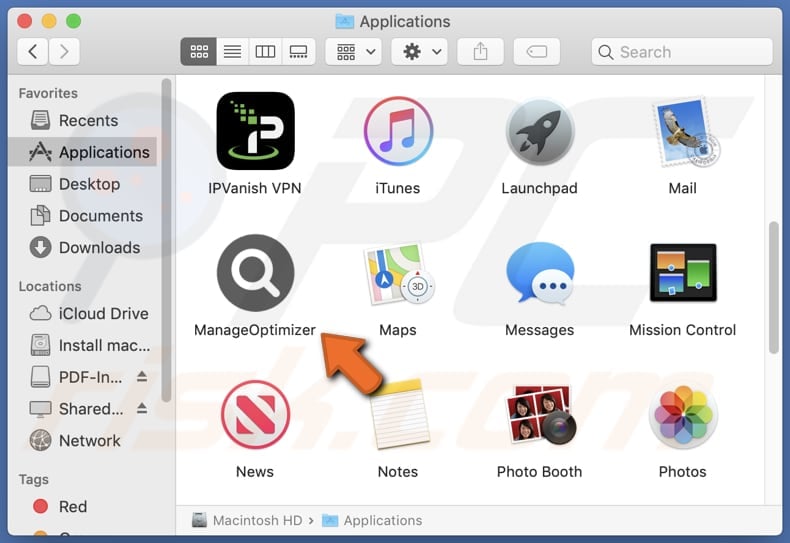Image resolution: width=790 pixels, height=543 pixels.
Task: Eject the PDF-In... volume
Action: click(x=142, y=376)
